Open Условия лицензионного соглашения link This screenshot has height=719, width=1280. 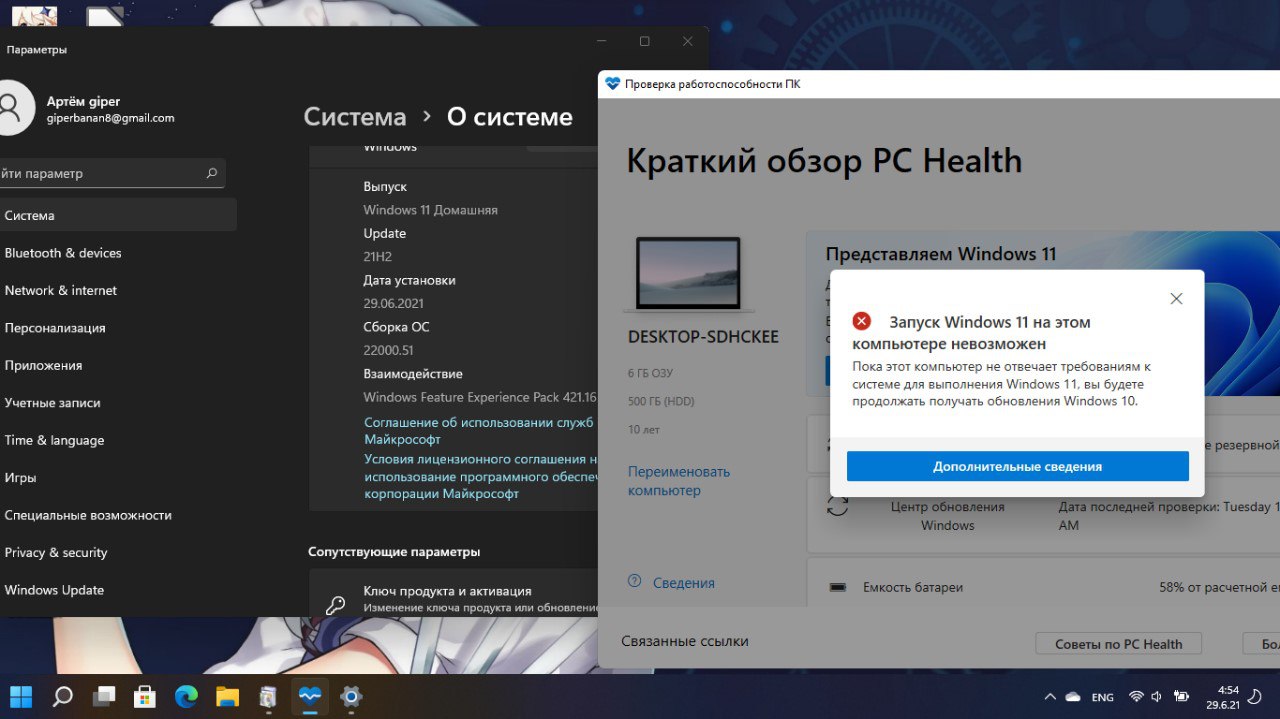481,476
